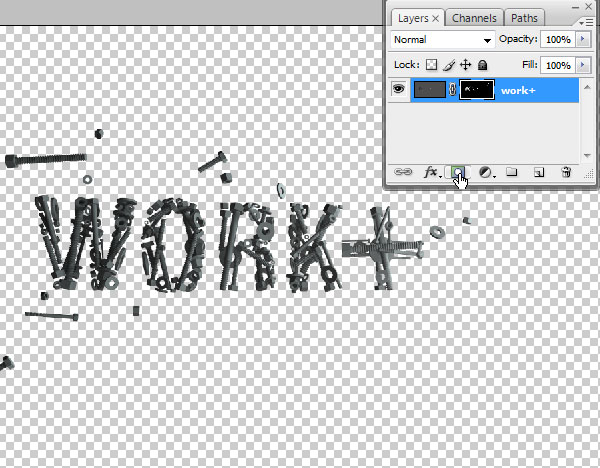
Task: Lock transparent pixels
Action: click(431, 65)
